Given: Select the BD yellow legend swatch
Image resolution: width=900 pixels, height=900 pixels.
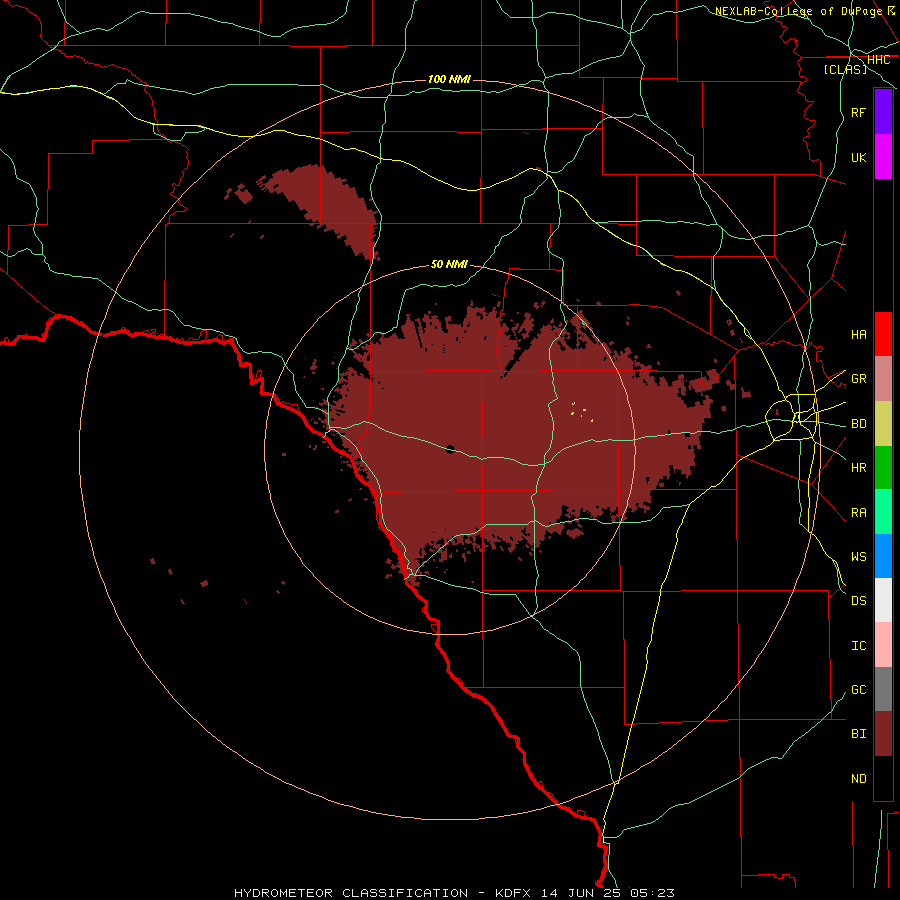Looking at the screenshot, I should 883,424.
